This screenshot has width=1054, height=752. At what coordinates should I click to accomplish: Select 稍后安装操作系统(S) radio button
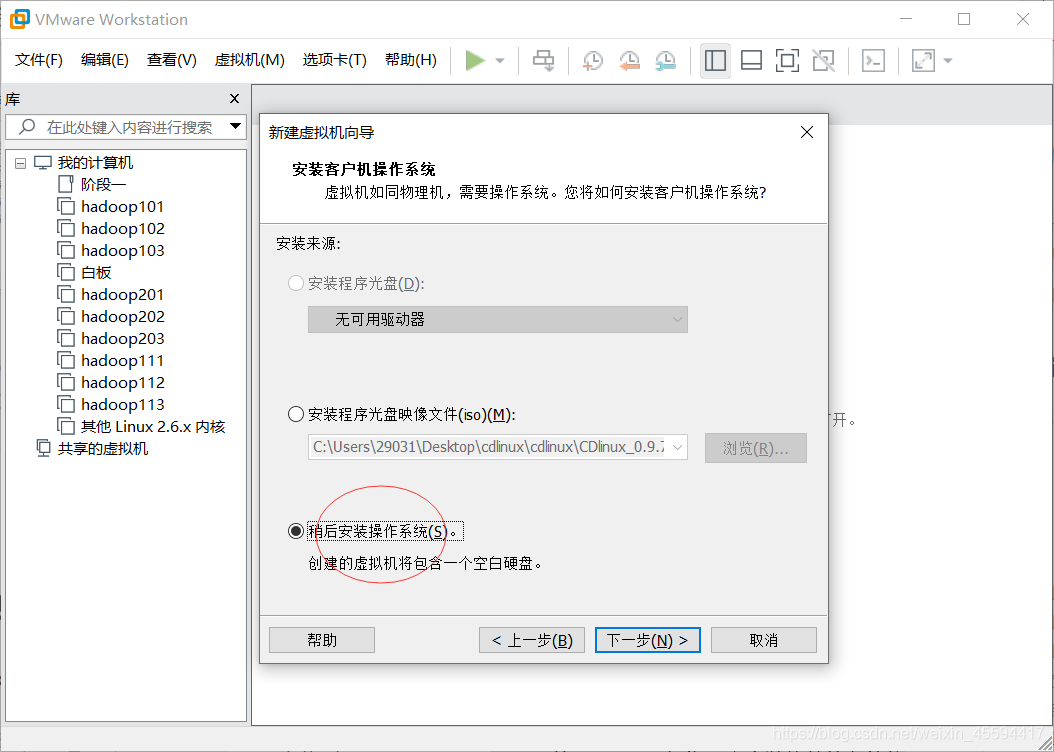296,531
